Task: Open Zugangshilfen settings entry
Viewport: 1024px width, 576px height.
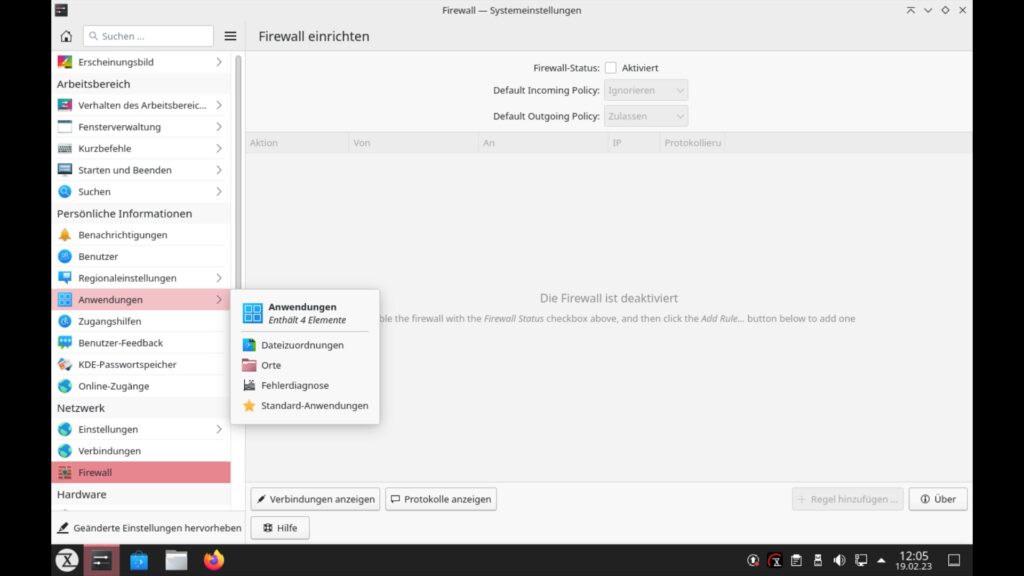Action: tap(141, 321)
